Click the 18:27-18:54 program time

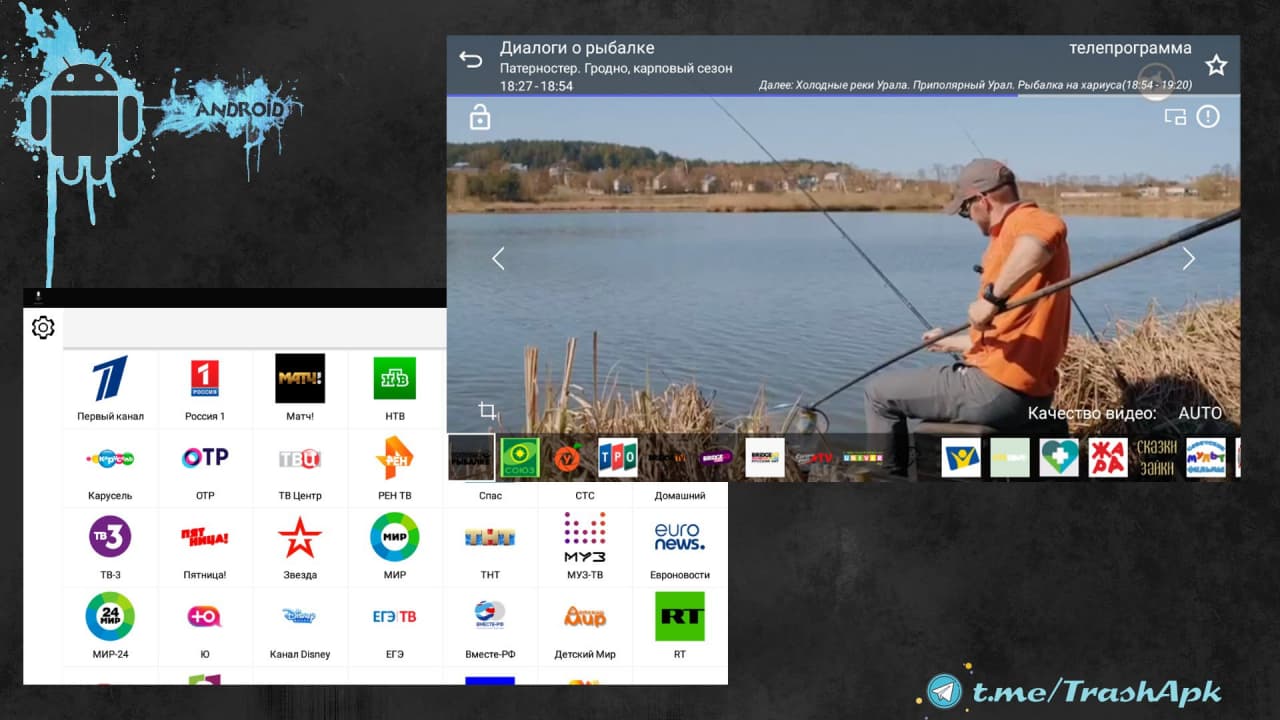[536, 86]
